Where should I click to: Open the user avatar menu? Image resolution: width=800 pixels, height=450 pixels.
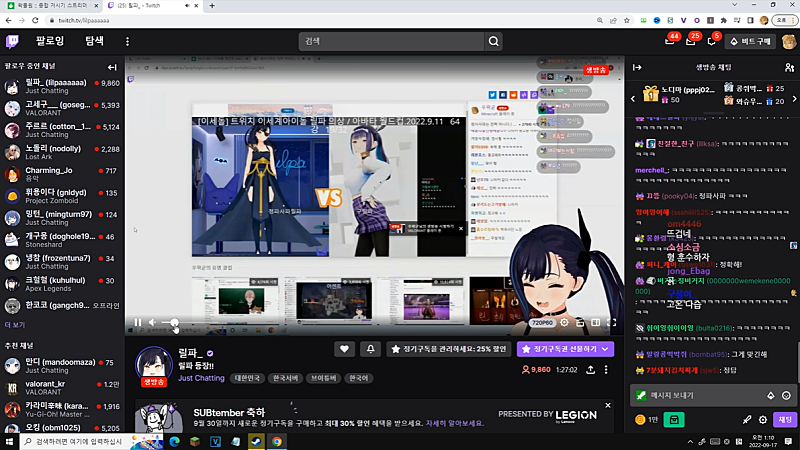pos(789,41)
